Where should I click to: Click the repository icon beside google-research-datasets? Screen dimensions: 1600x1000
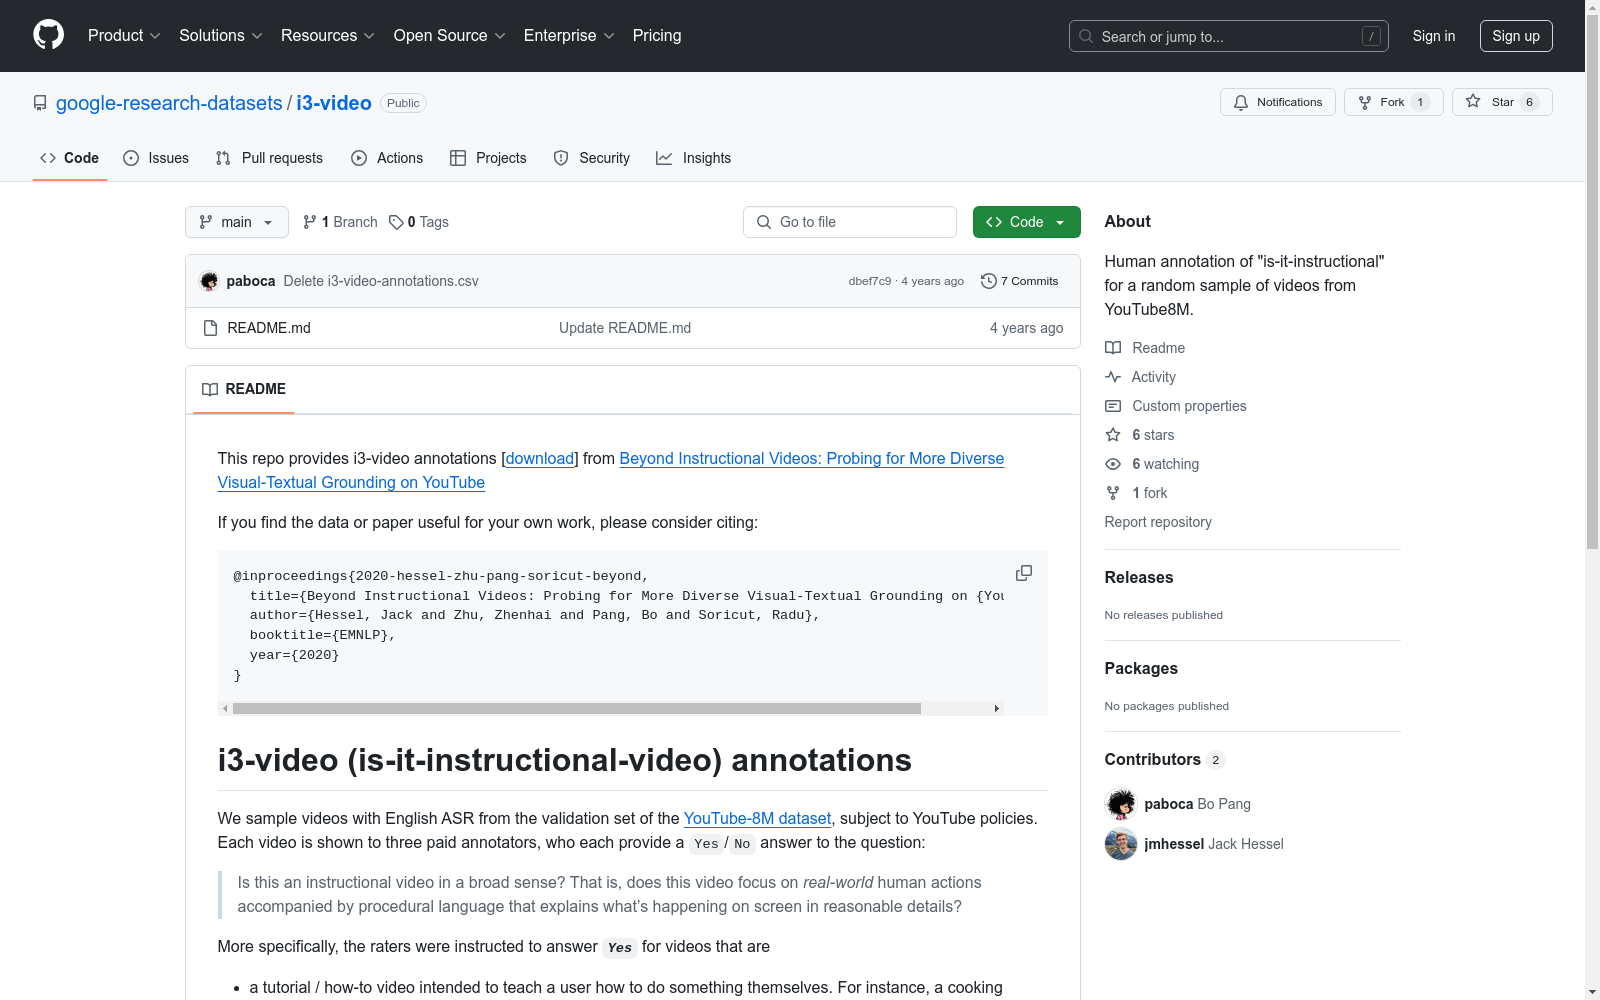pyautogui.click(x=40, y=103)
